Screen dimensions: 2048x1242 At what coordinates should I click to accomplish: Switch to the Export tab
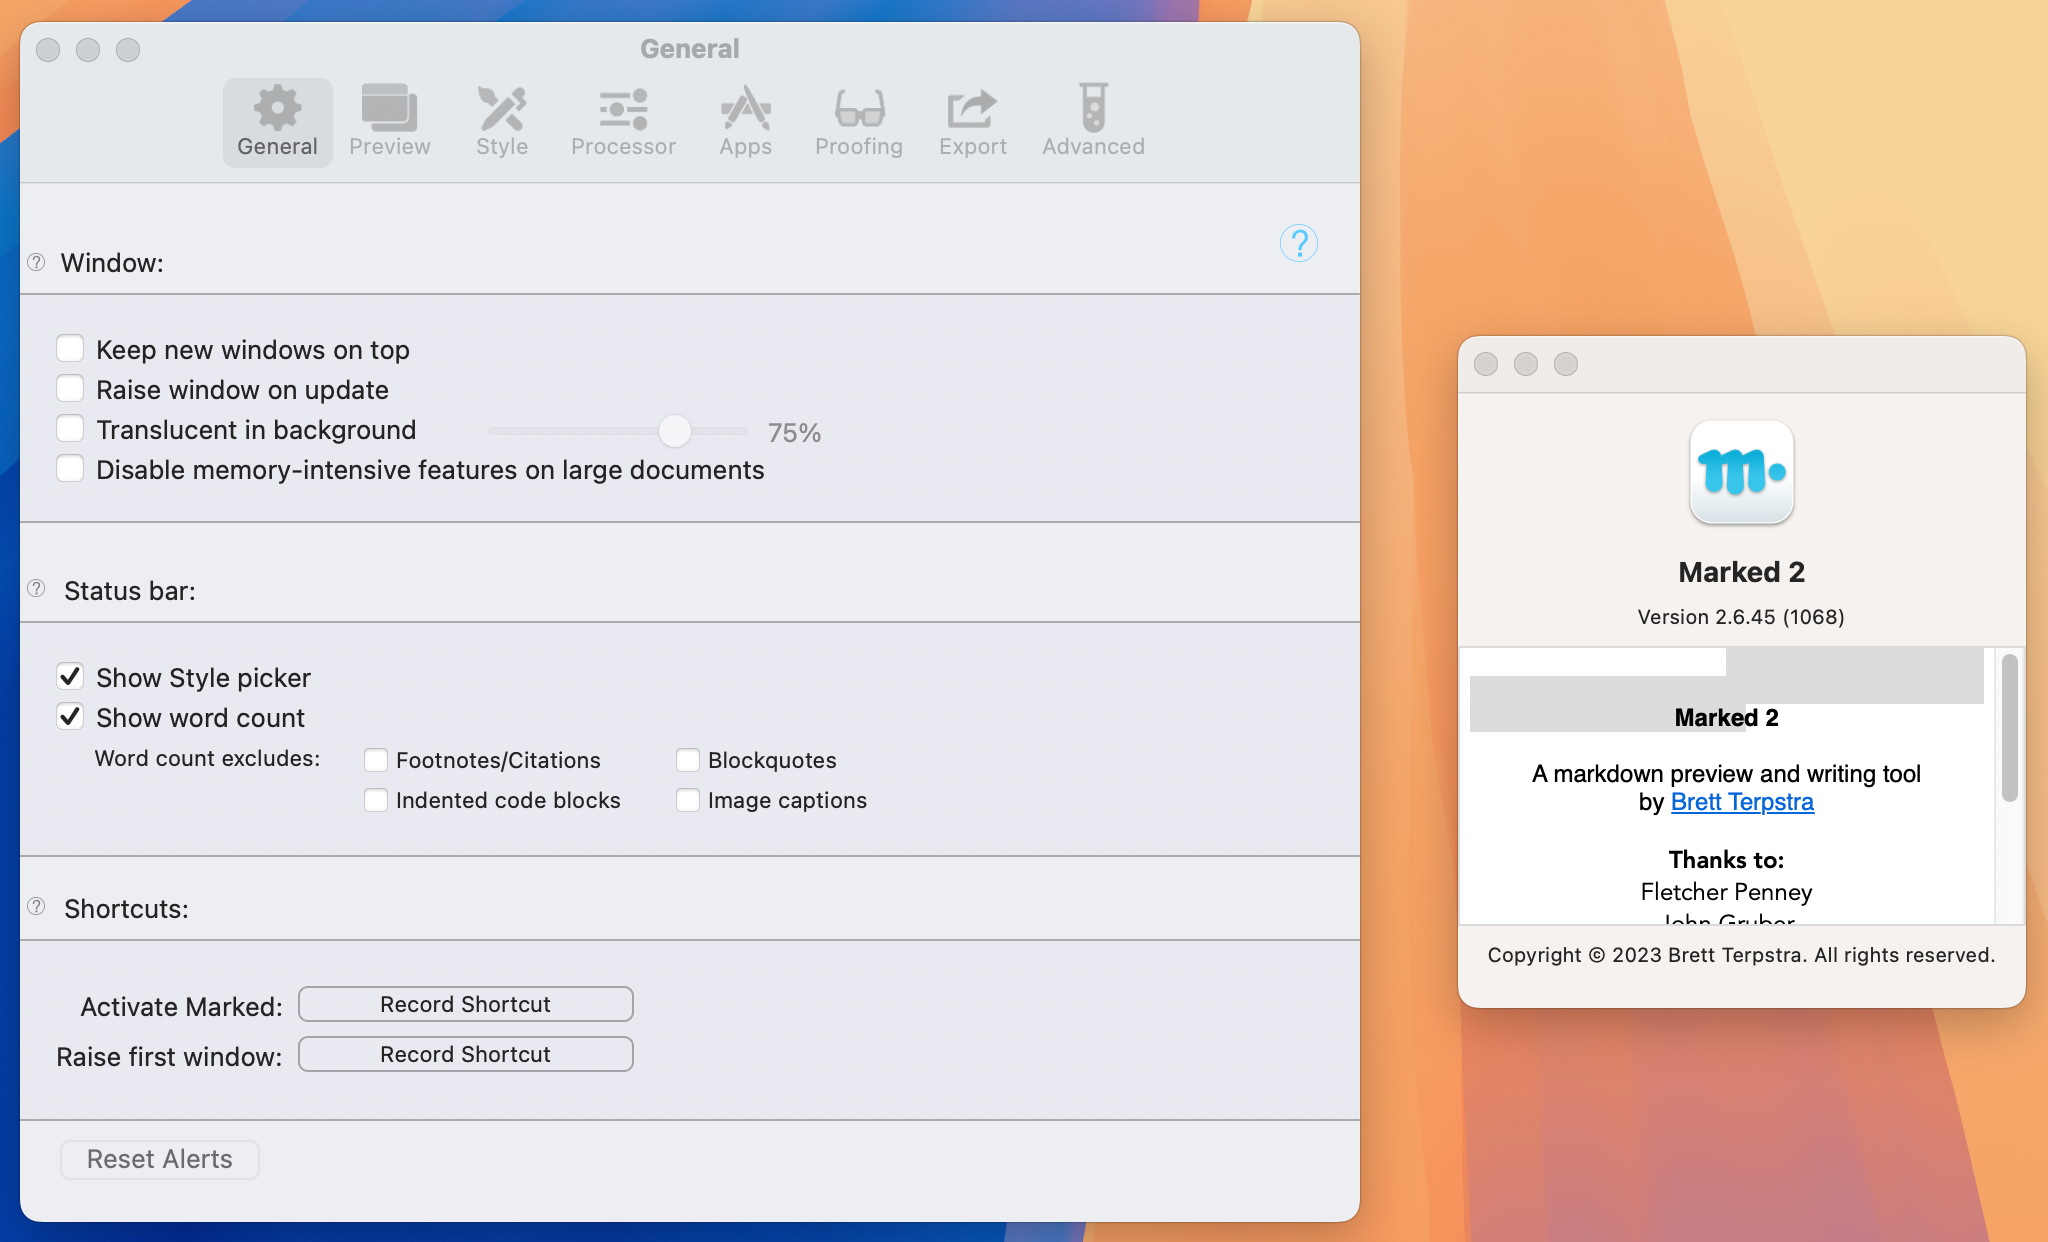(x=972, y=122)
